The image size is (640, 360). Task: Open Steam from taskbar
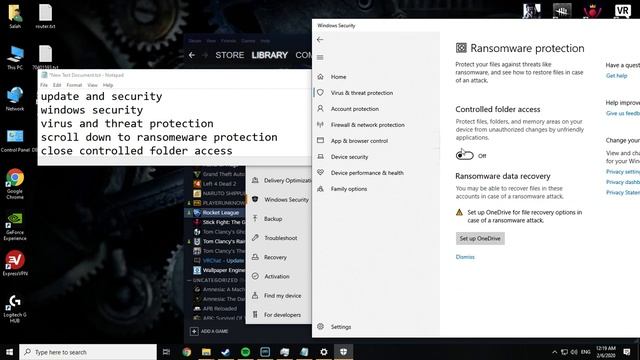(x=225, y=352)
